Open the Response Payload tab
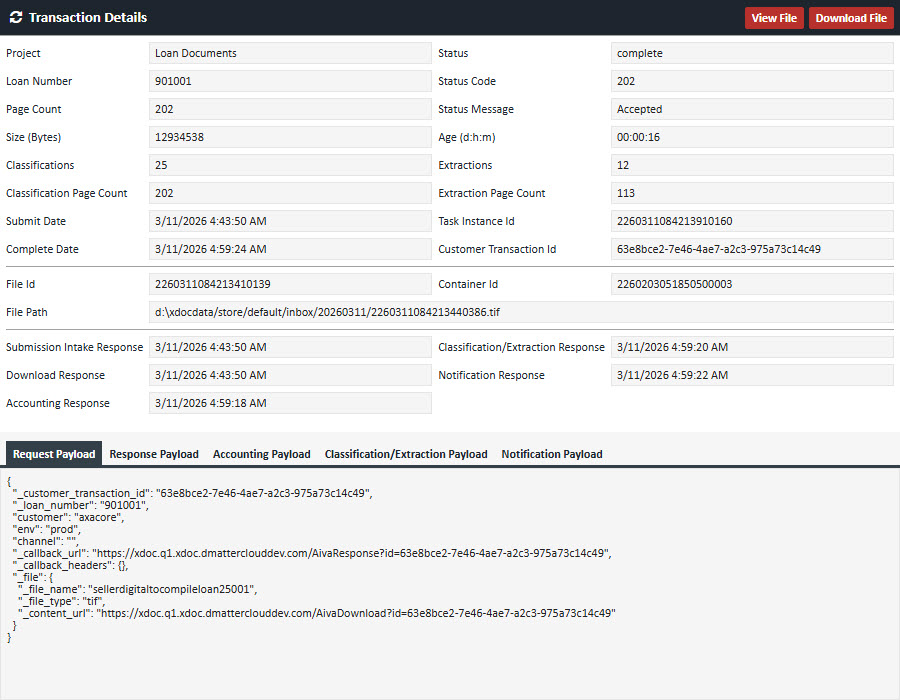Image resolution: width=900 pixels, height=700 pixels. pyautogui.click(x=154, y=454)
